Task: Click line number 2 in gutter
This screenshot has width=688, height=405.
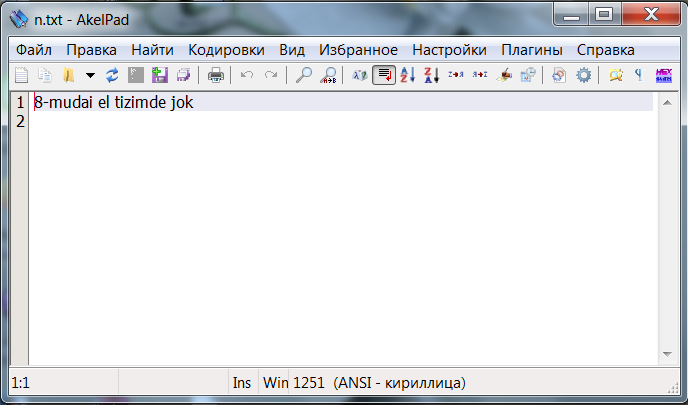Action: coord(20,121)
